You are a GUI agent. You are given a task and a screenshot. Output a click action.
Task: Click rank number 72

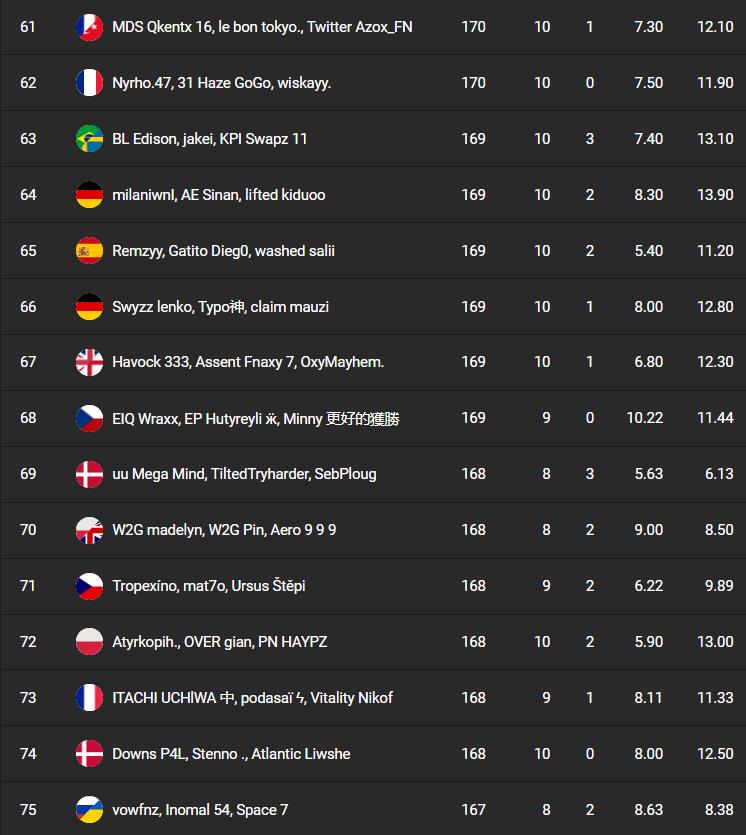click(x=28, y=642)
